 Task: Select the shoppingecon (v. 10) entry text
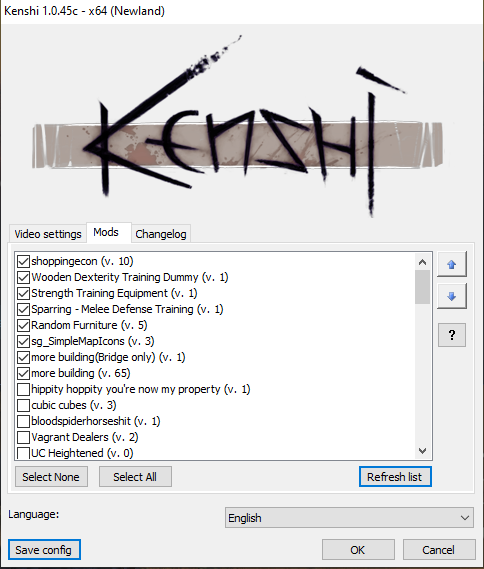(82, 261)
